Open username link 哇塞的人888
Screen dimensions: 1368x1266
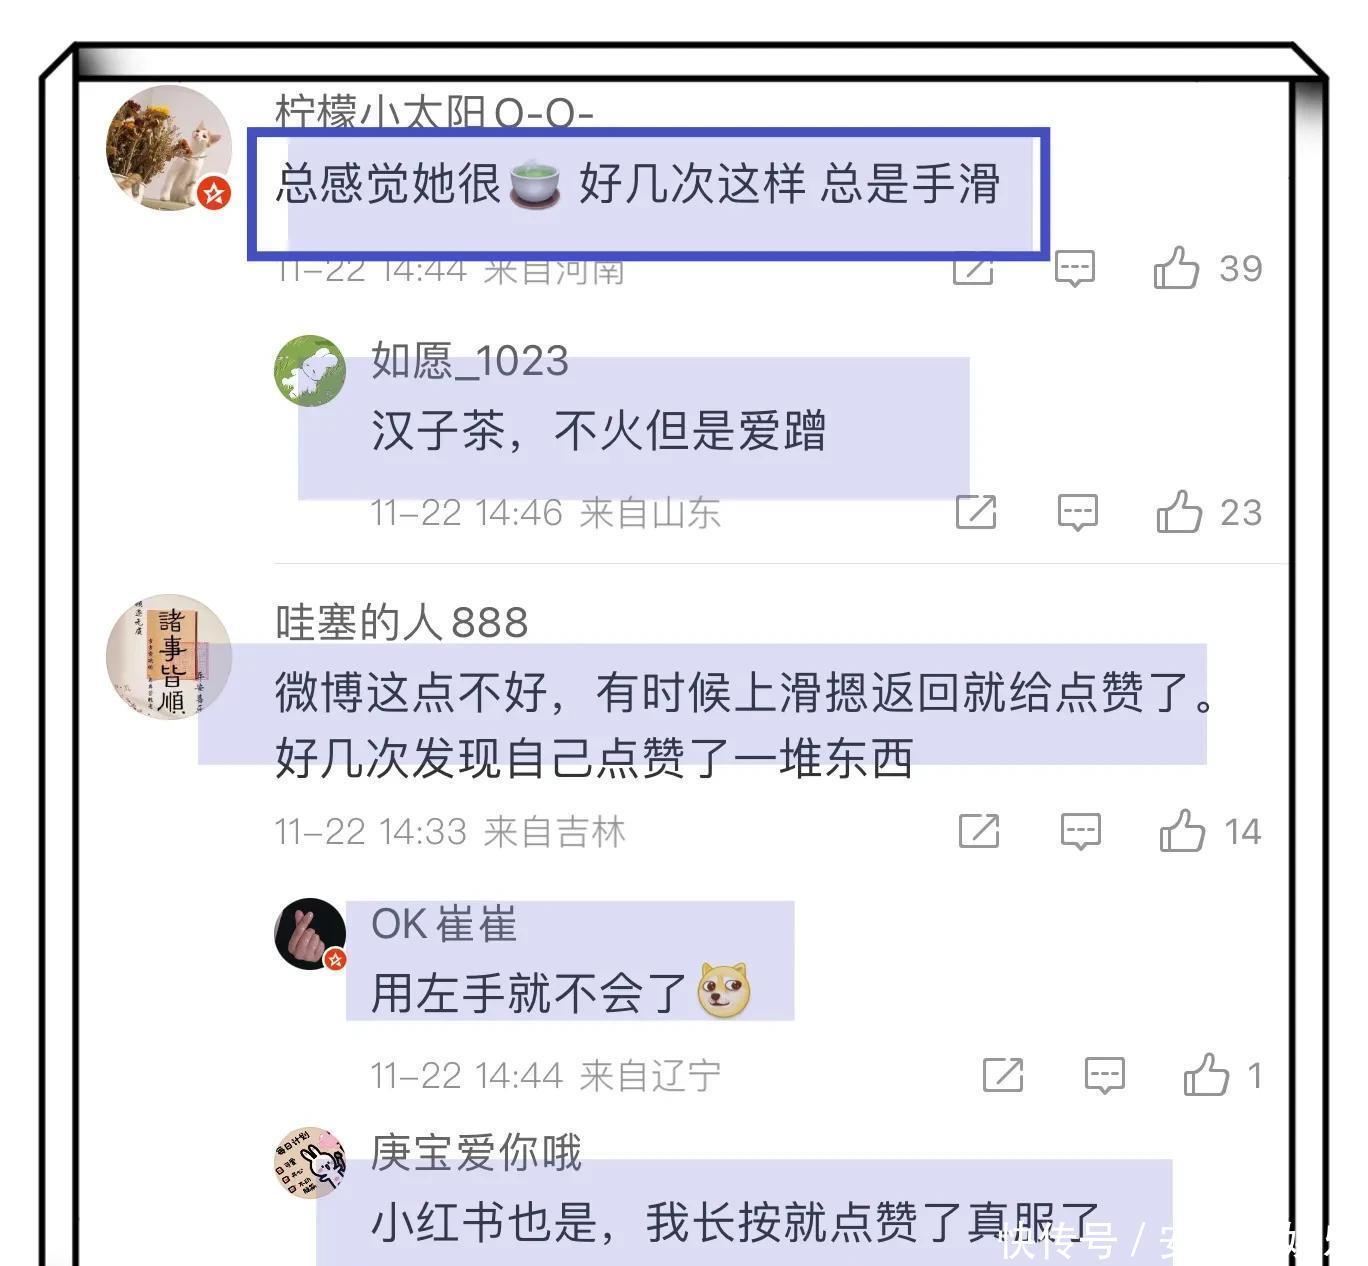(x=401, y=622)
